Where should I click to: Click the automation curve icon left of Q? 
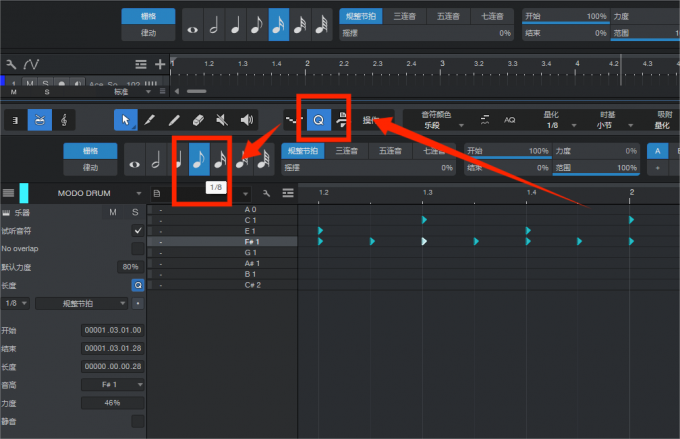tap(293, 120)
